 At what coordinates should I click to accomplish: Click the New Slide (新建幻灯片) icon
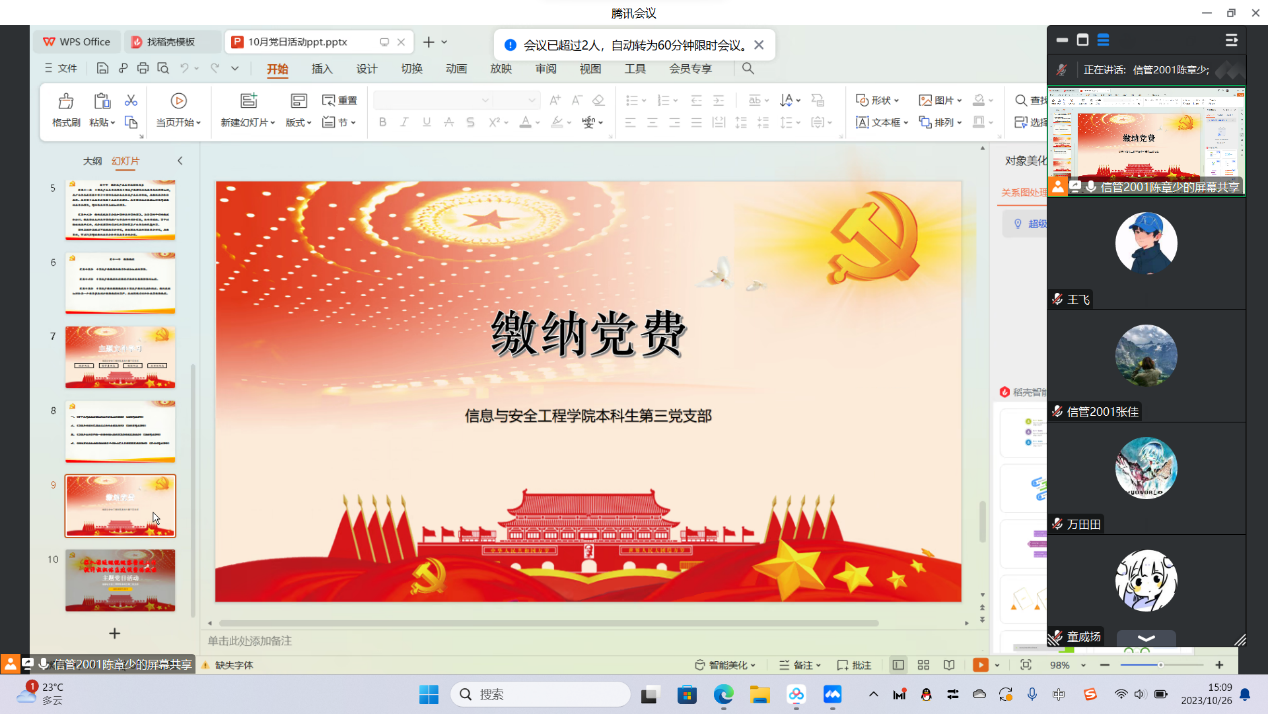tap(248, 101)
